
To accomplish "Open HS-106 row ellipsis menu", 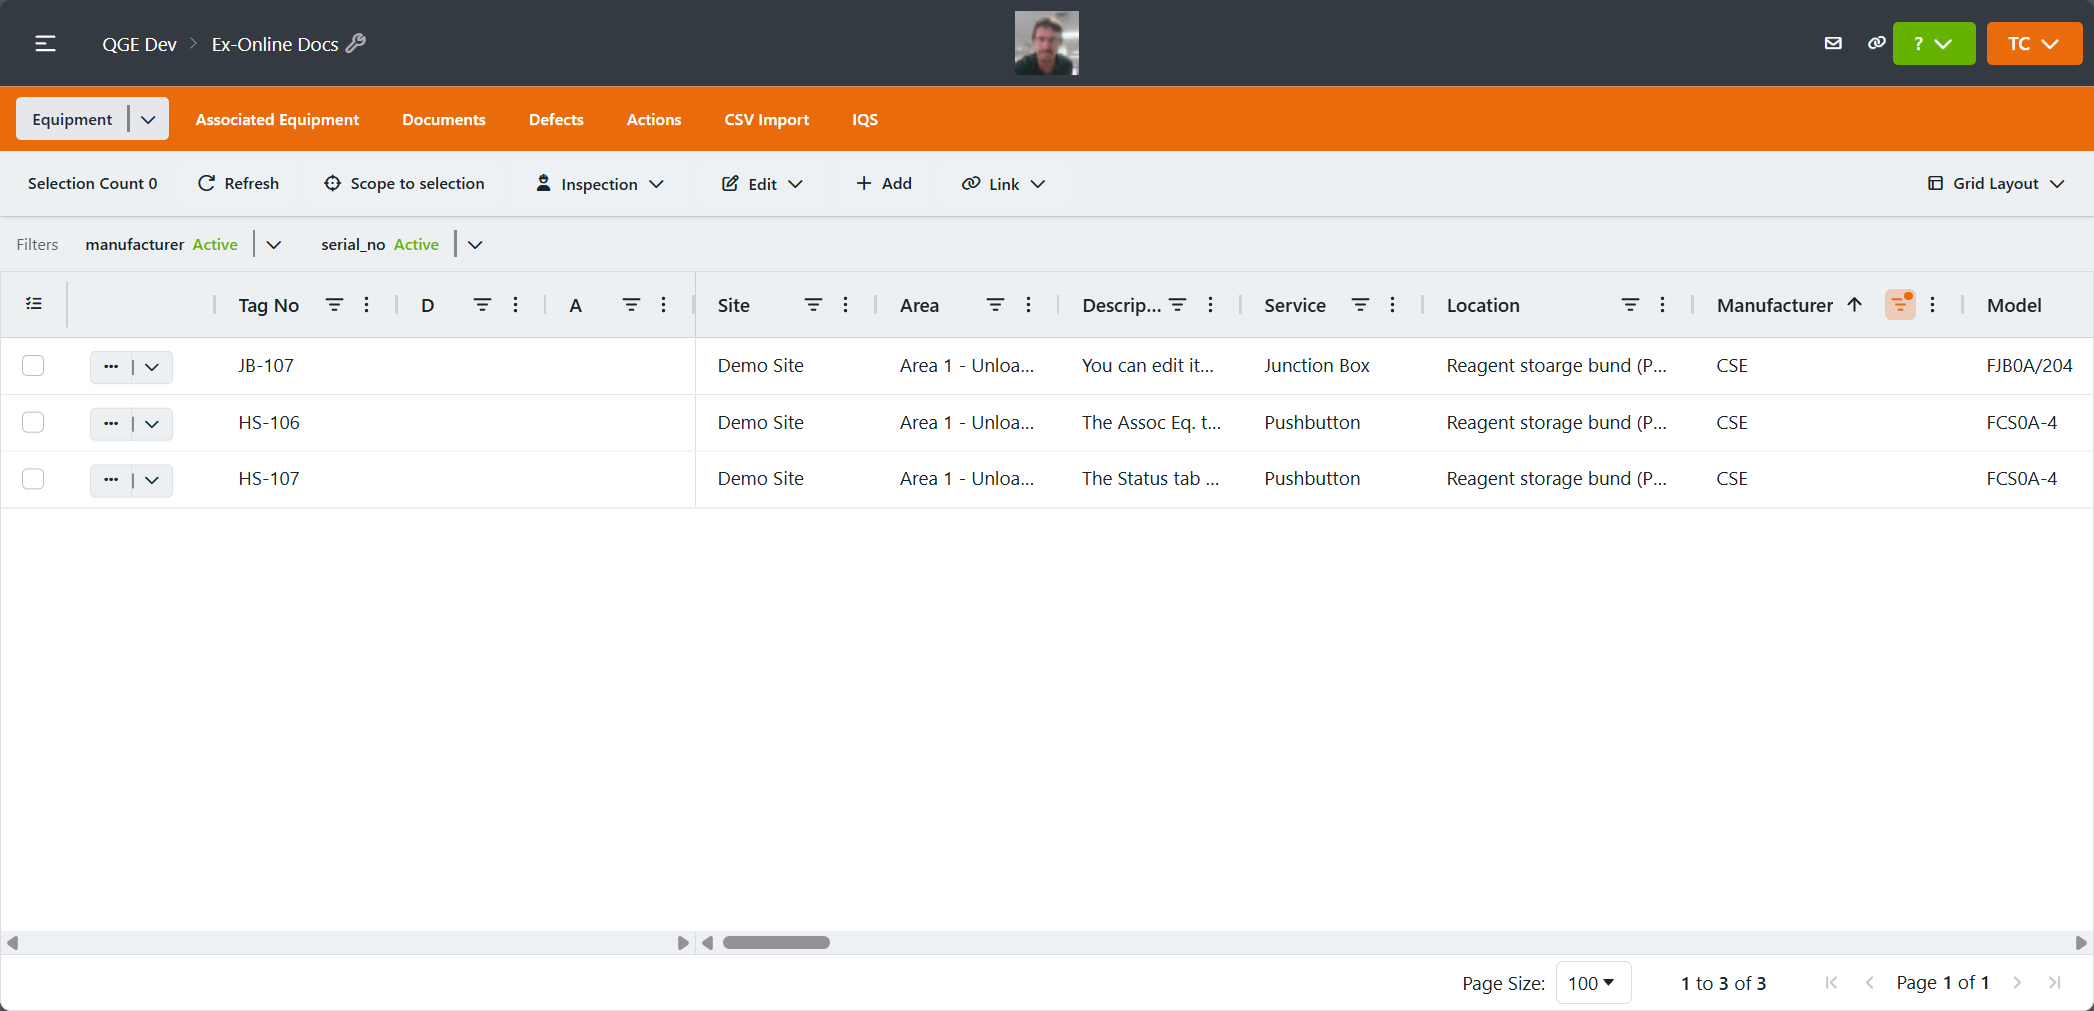I will [x=111, y=424].
